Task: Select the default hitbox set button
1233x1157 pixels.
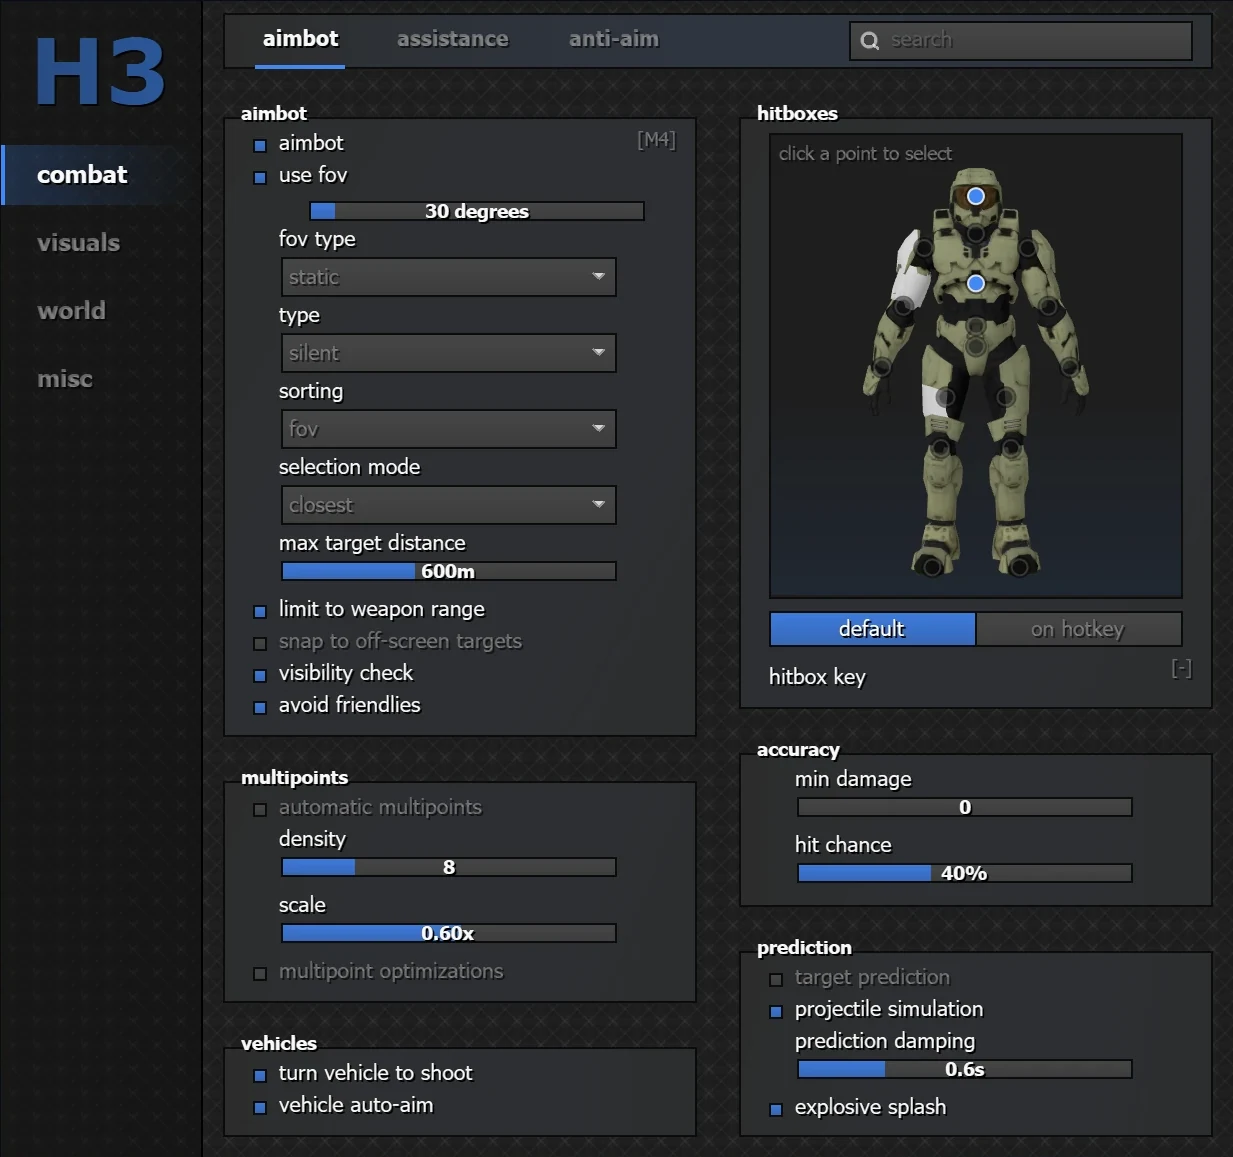Action: pyautogui.click(x=873, y=629)
